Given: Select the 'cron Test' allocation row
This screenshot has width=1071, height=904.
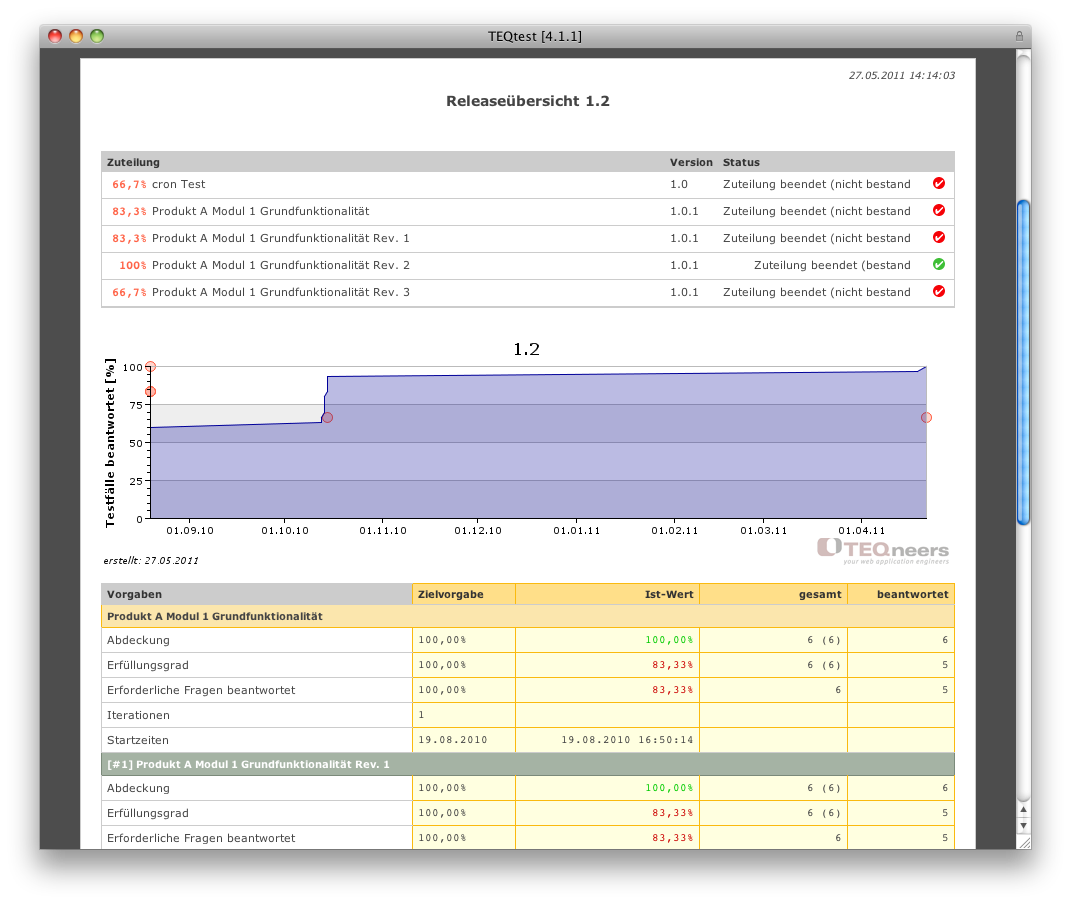Looking at the screenshot, I should (x=528, y=184).
